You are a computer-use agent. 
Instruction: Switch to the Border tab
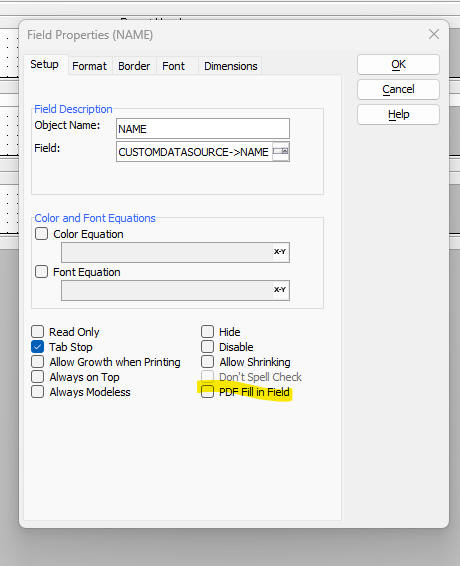click(134, 66)
